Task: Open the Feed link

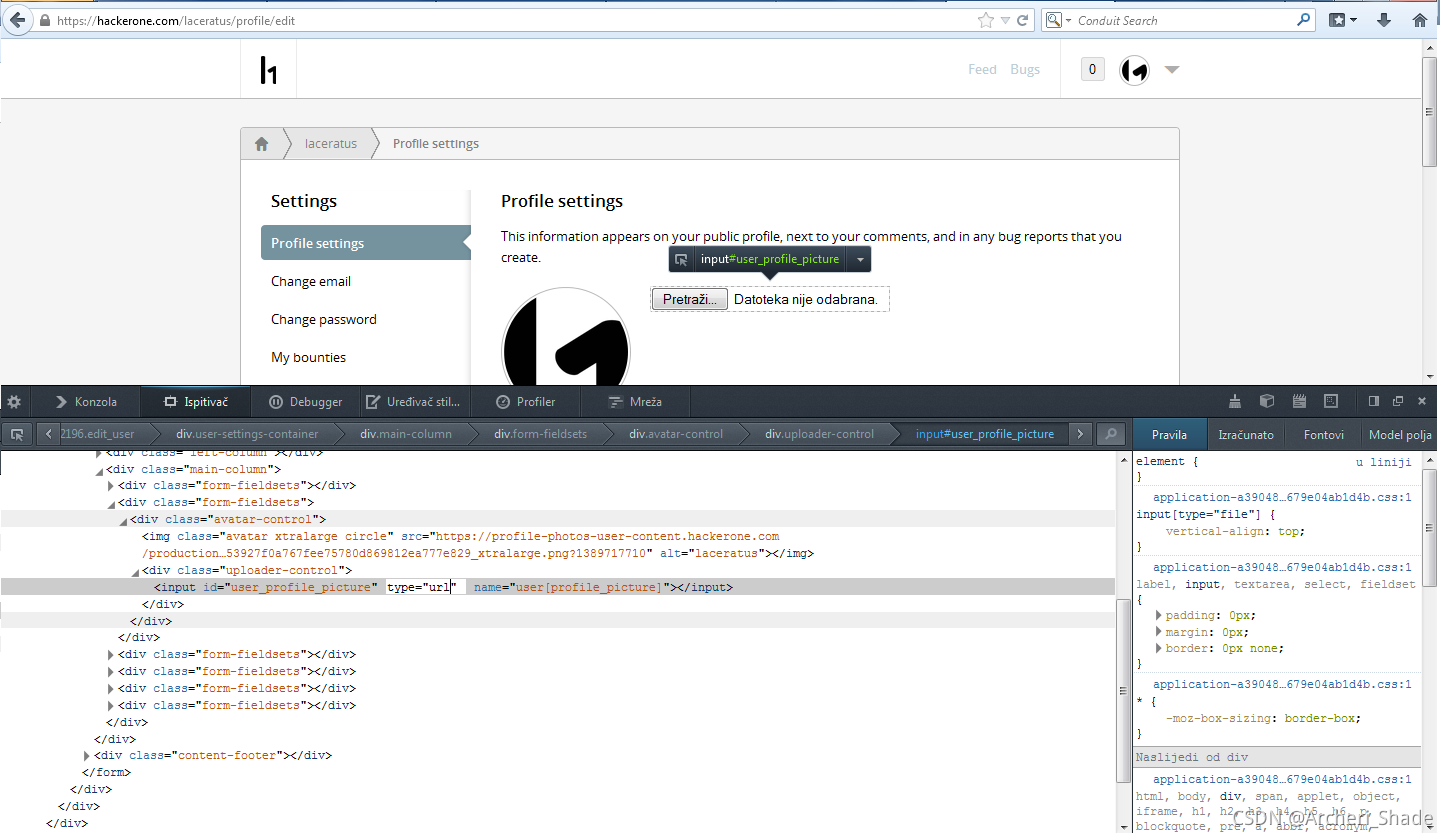Action: (982, 69)
